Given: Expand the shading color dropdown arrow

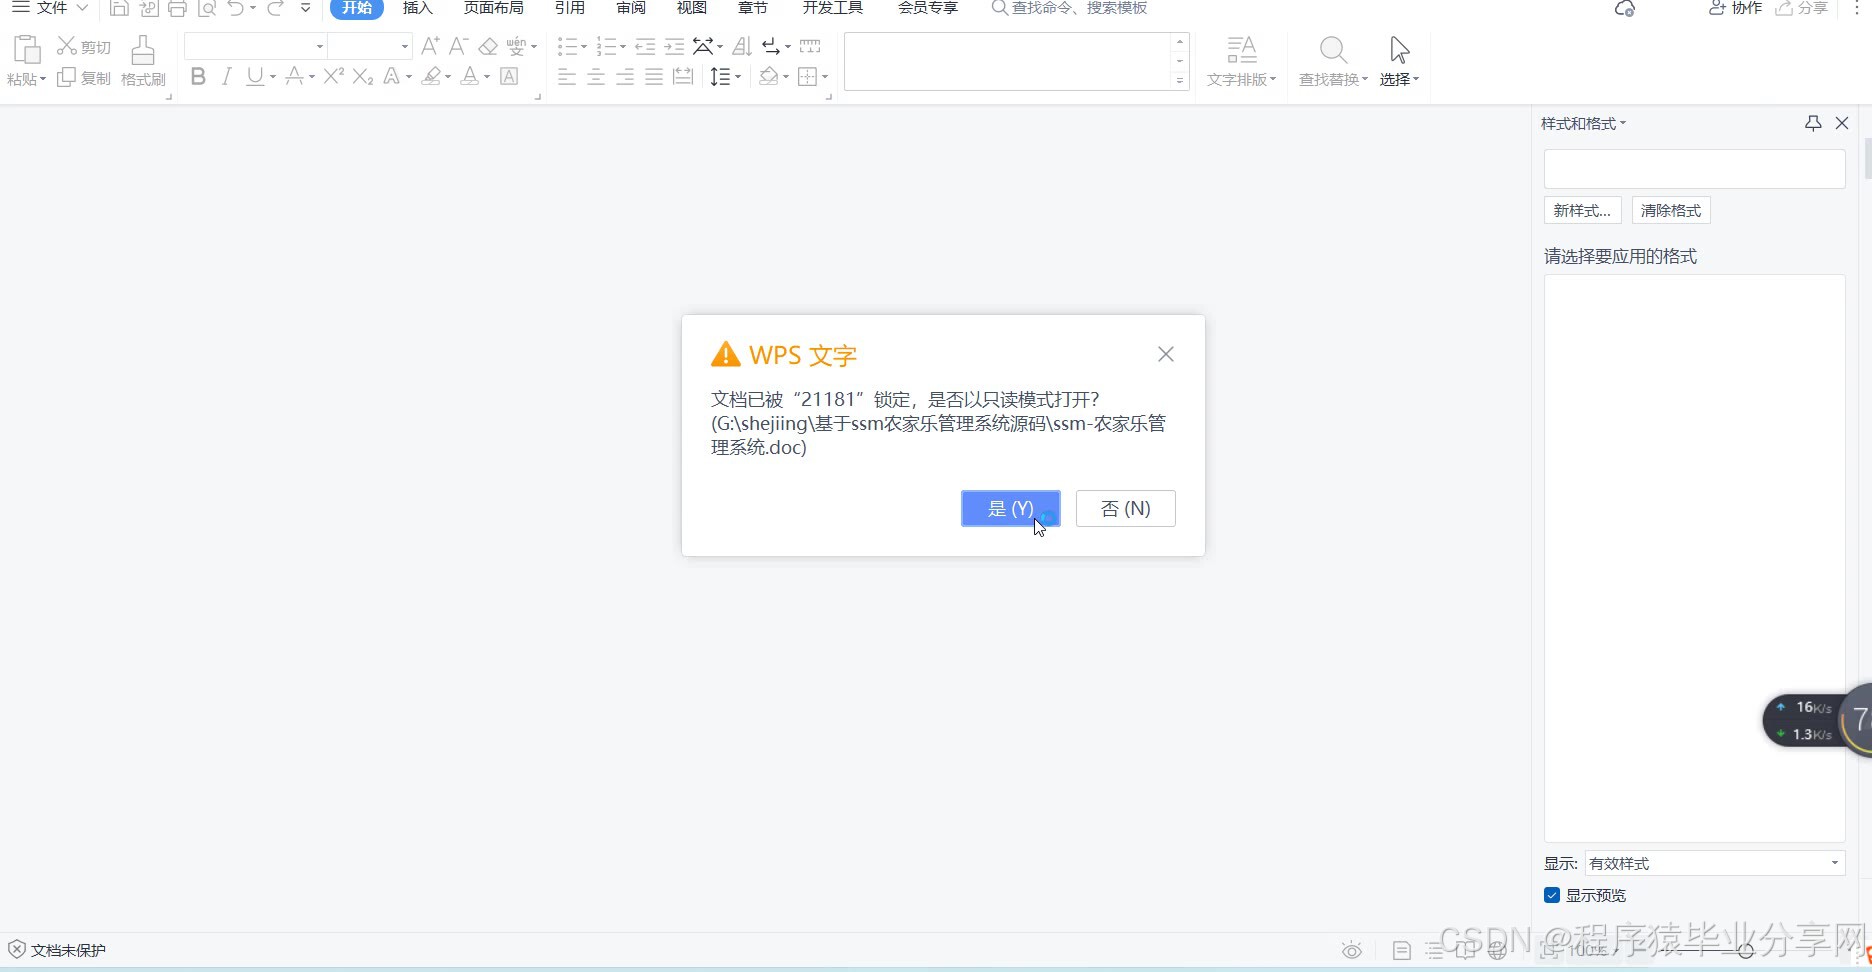Looking at the screenshot, I should (x=786, y=77).
